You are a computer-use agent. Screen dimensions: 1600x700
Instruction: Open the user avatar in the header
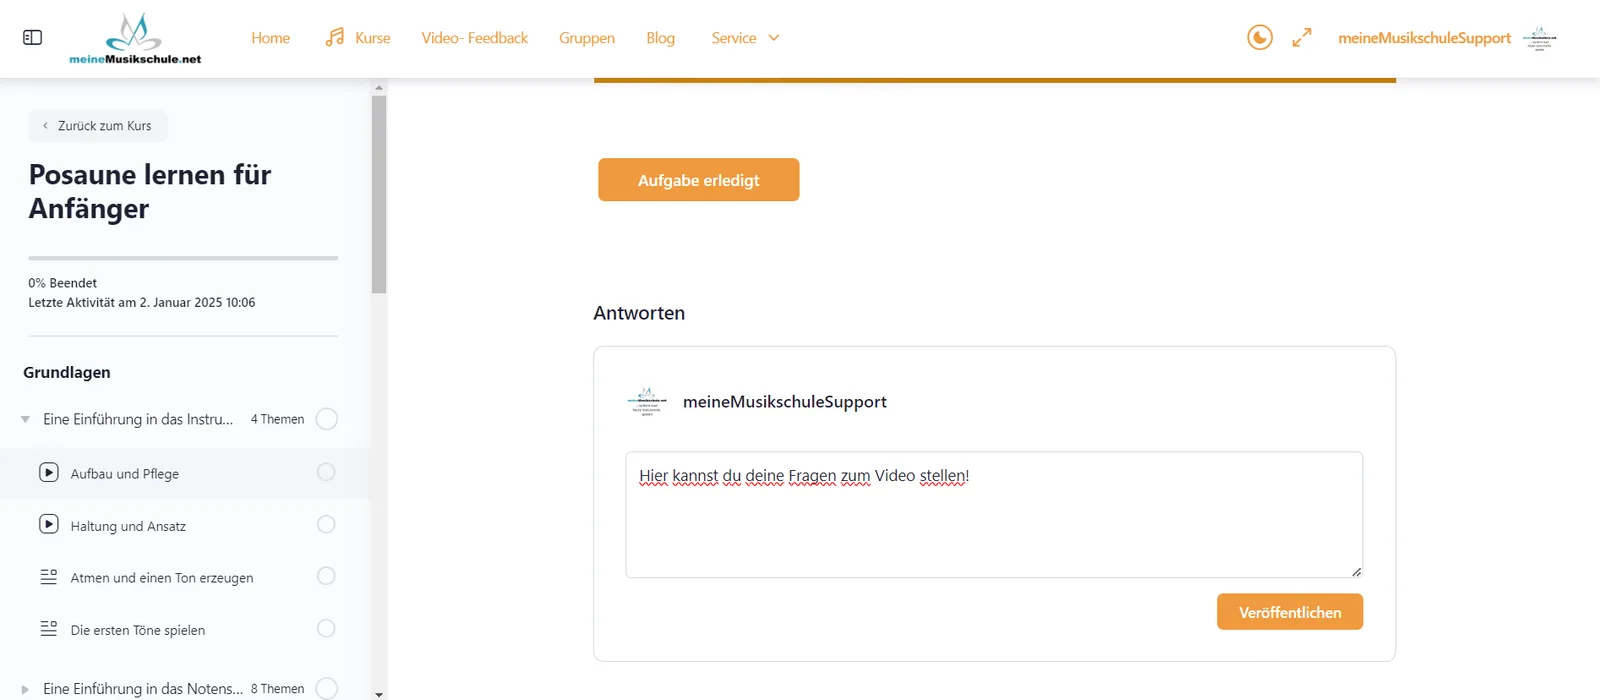(x=1540, y=38)
